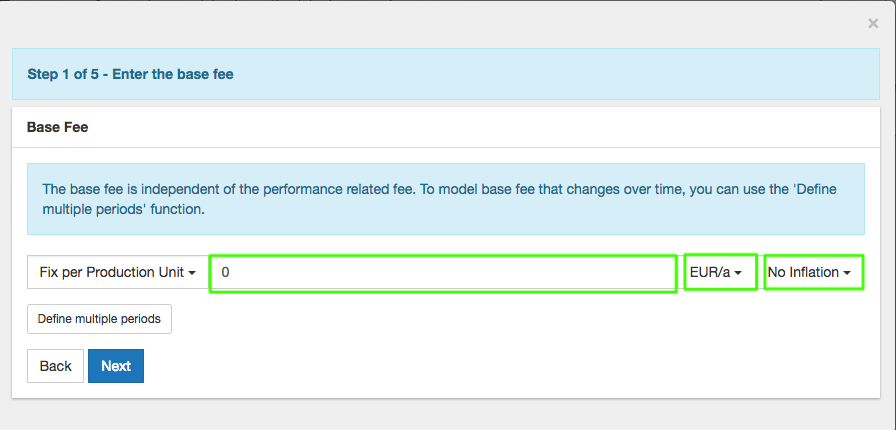Proceed with the blue Next button
Screen dimensions: 896x430
coord(116,366)
